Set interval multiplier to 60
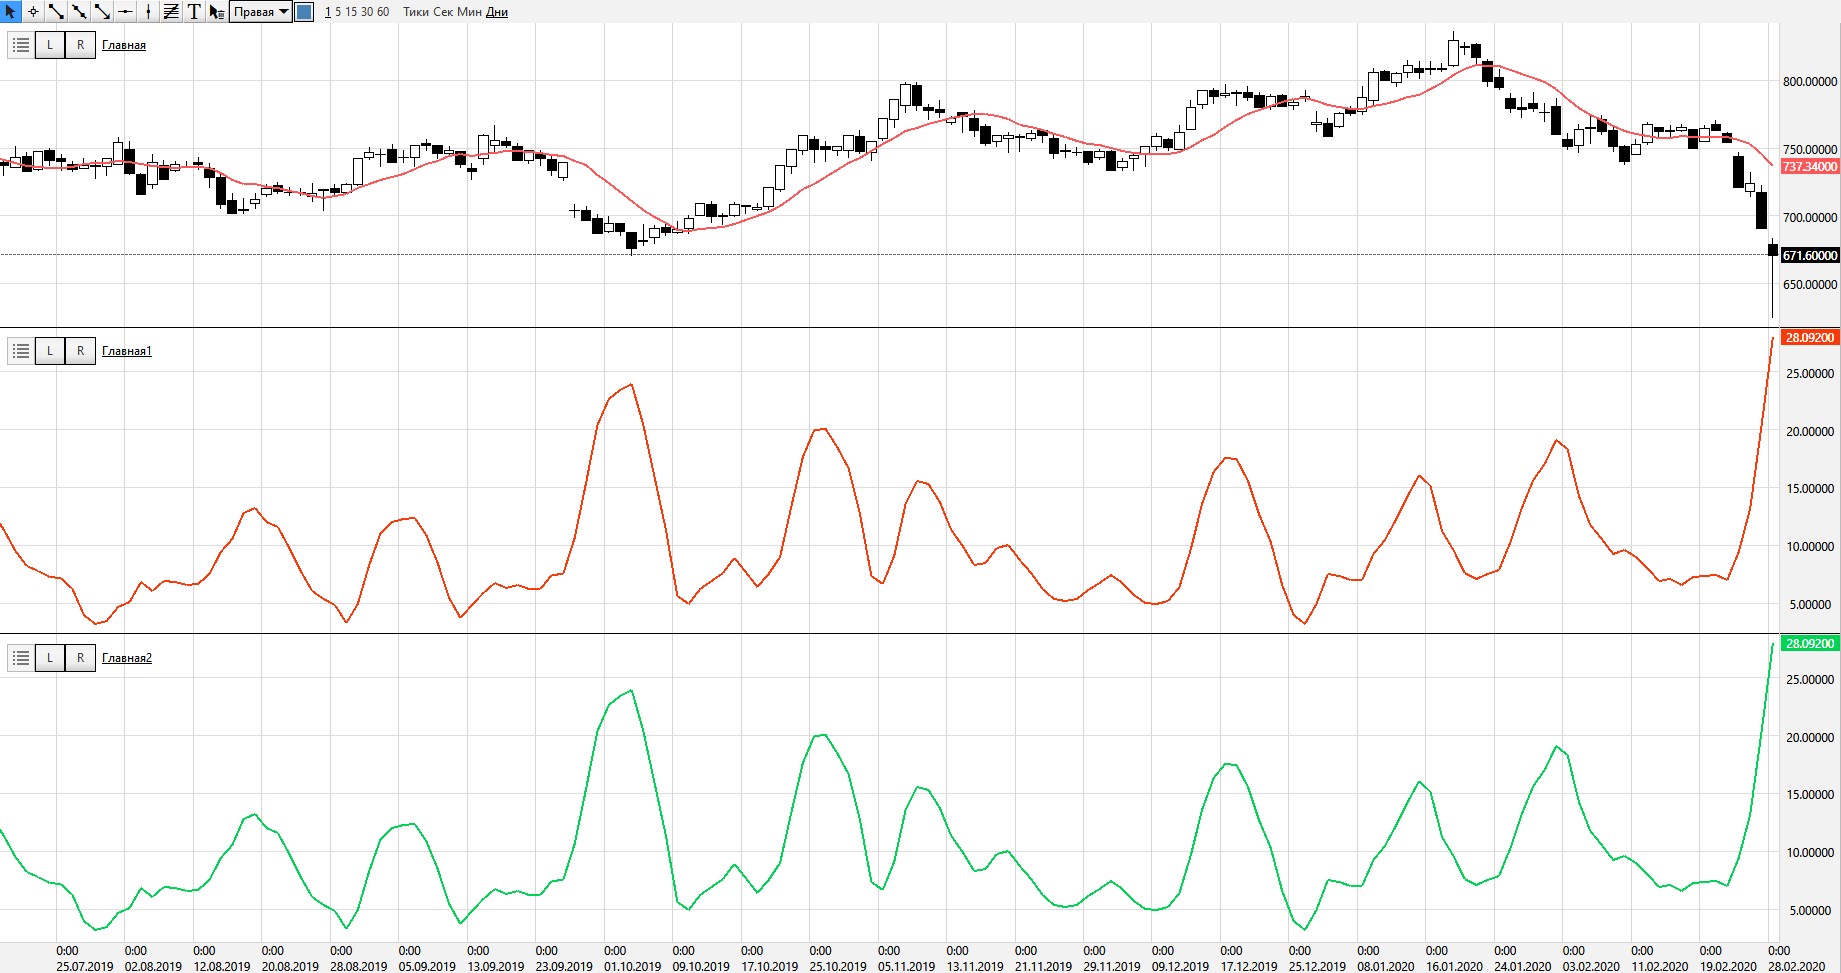 point(383,12)
